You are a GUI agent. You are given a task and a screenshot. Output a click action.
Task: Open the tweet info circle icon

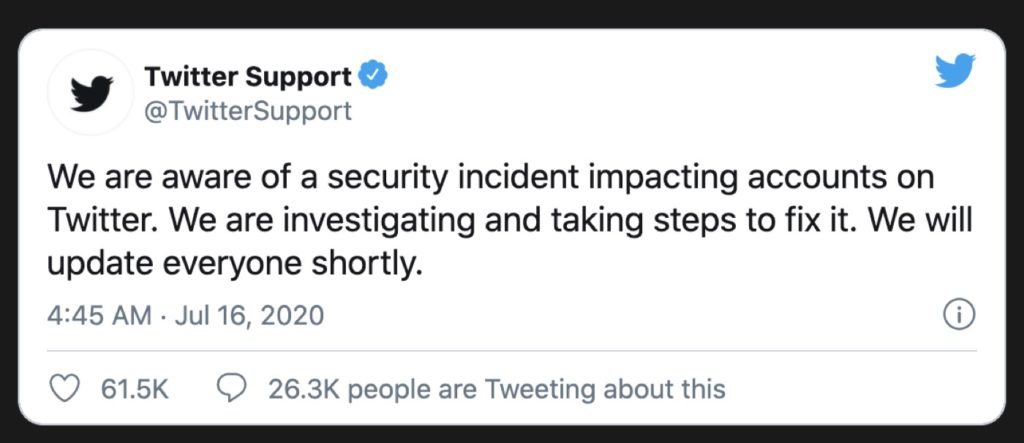tap(958, 315)
